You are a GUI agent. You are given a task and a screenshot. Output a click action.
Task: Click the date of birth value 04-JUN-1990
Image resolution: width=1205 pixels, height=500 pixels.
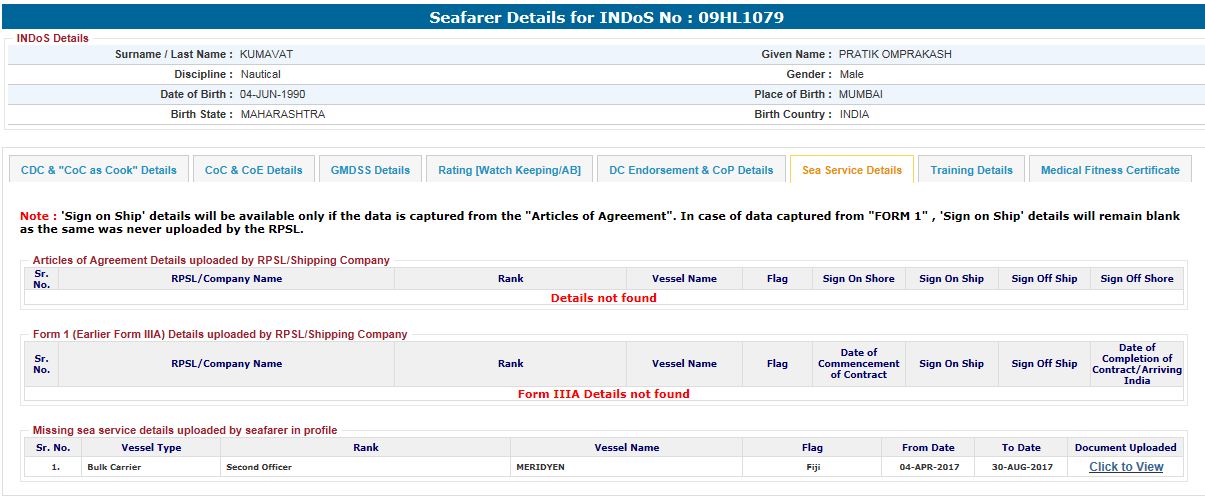point(272,95)
